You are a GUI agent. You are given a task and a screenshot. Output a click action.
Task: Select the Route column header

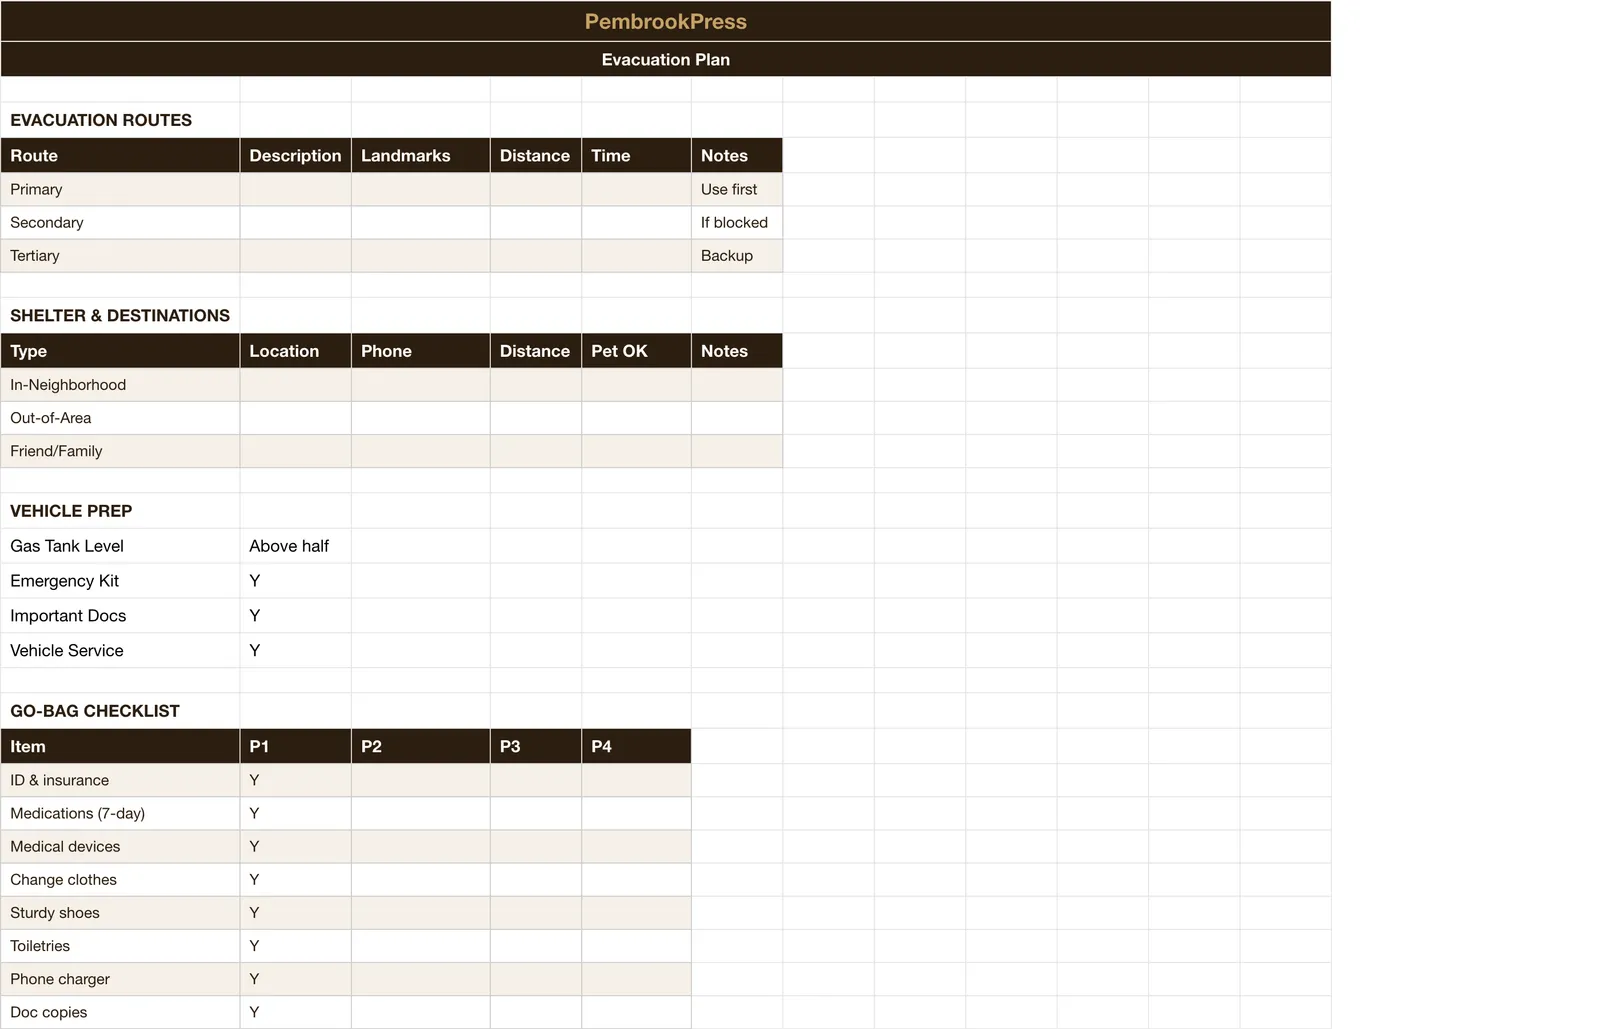120,155
